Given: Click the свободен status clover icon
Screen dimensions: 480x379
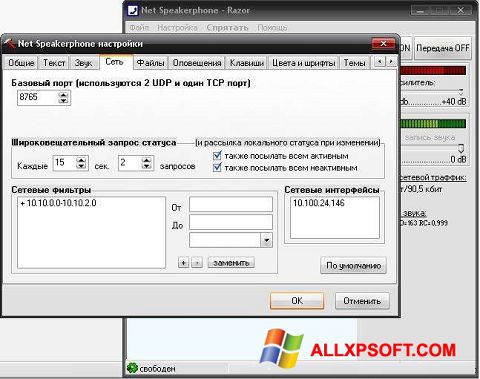Looking at the screenshot, I should (132, 368).
